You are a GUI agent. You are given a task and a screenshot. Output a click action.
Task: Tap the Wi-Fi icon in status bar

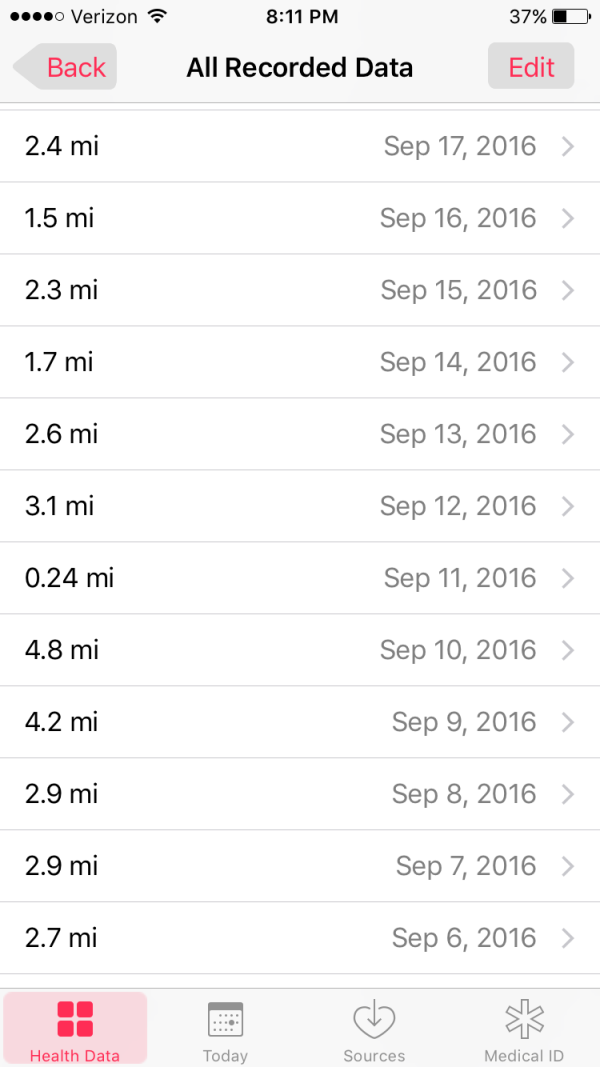point(156,17)
